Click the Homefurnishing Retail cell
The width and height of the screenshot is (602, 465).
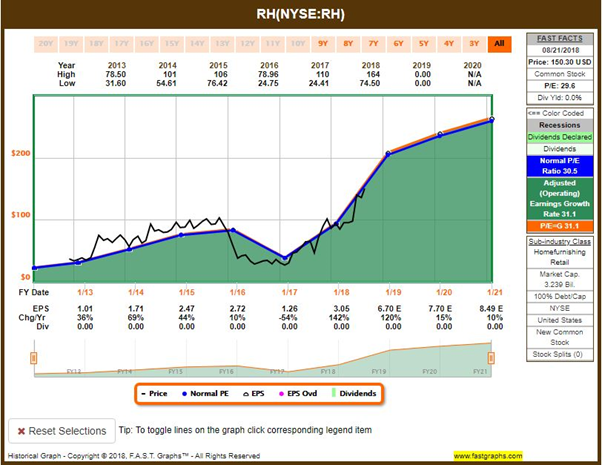tap(560, 257)
